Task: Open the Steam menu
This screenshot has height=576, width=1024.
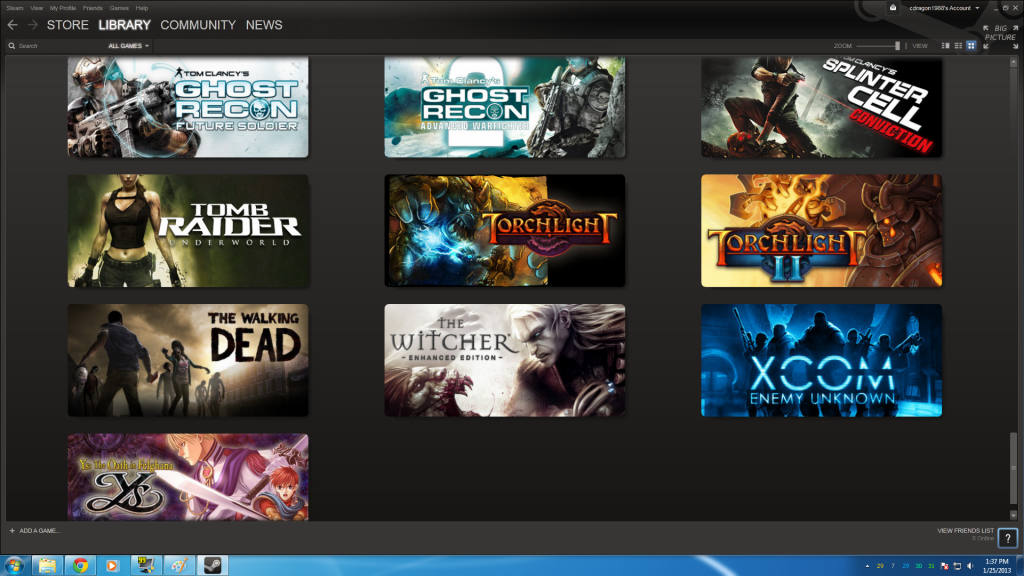Action: click(15, 8)
